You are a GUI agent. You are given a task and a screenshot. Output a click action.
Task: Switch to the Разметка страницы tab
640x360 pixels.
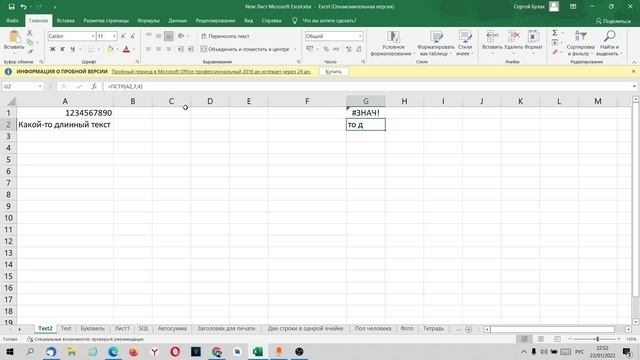106,20
